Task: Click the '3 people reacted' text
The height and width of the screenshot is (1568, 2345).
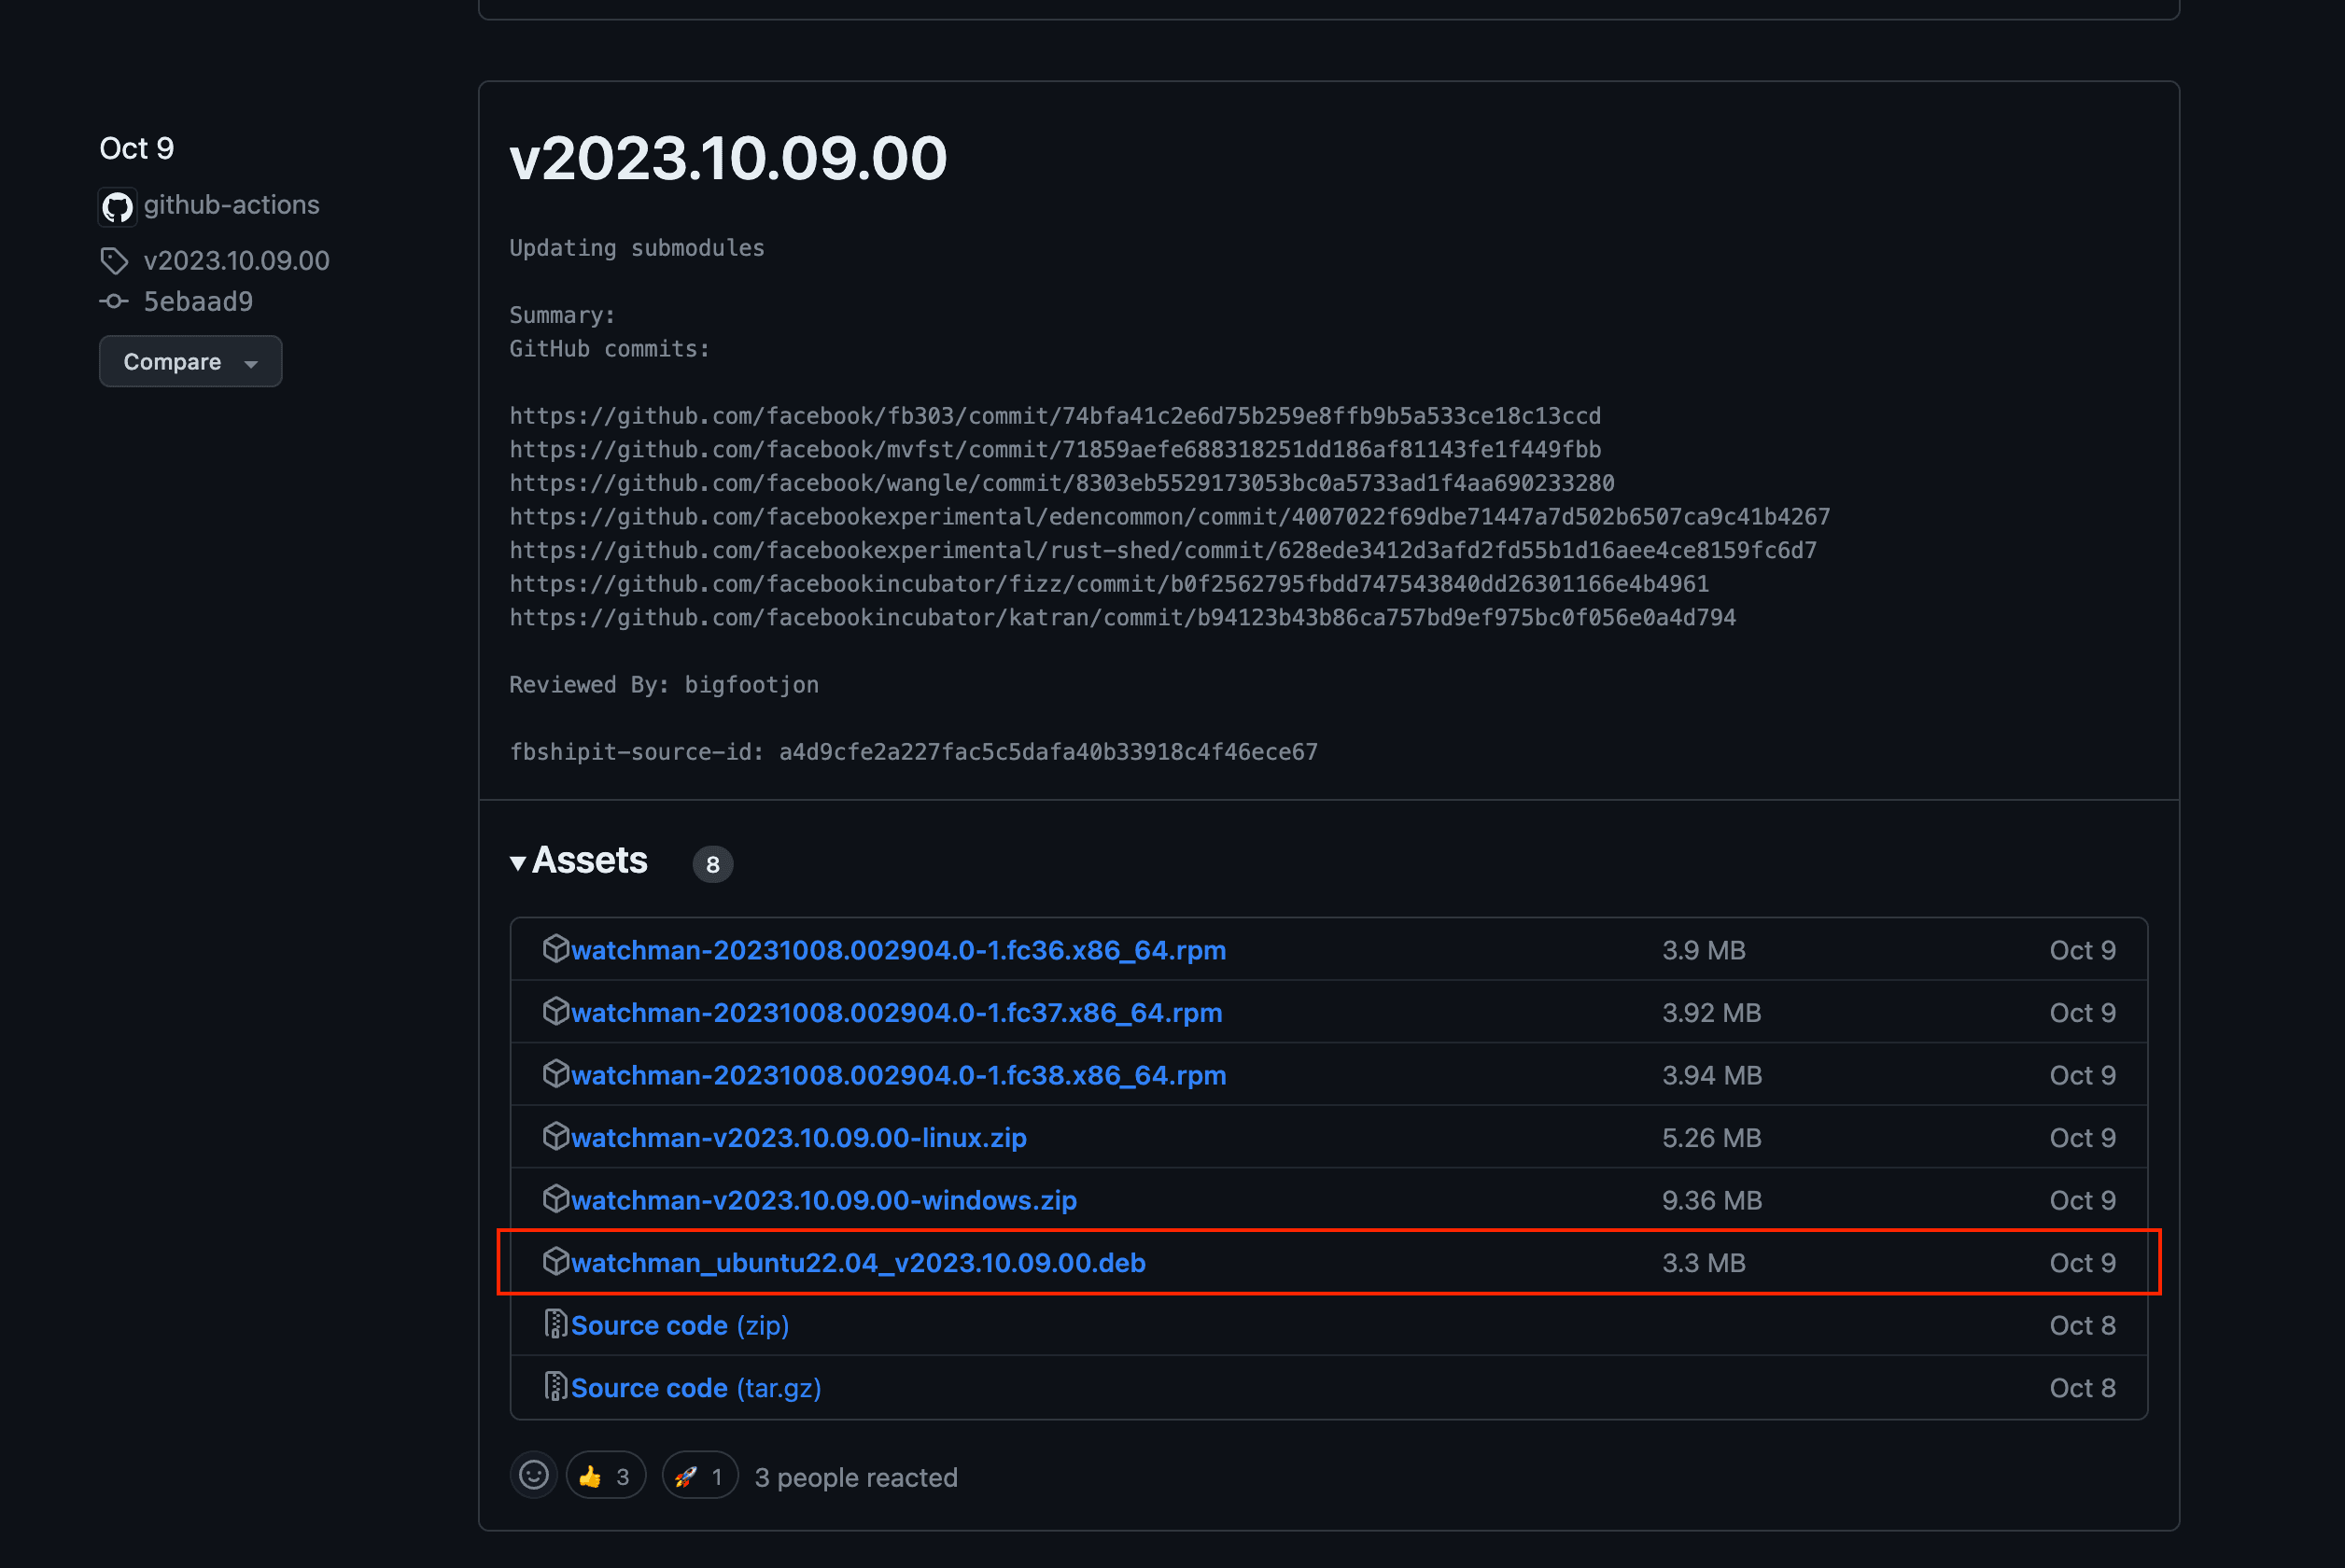Action: [x=856, y=1477]
